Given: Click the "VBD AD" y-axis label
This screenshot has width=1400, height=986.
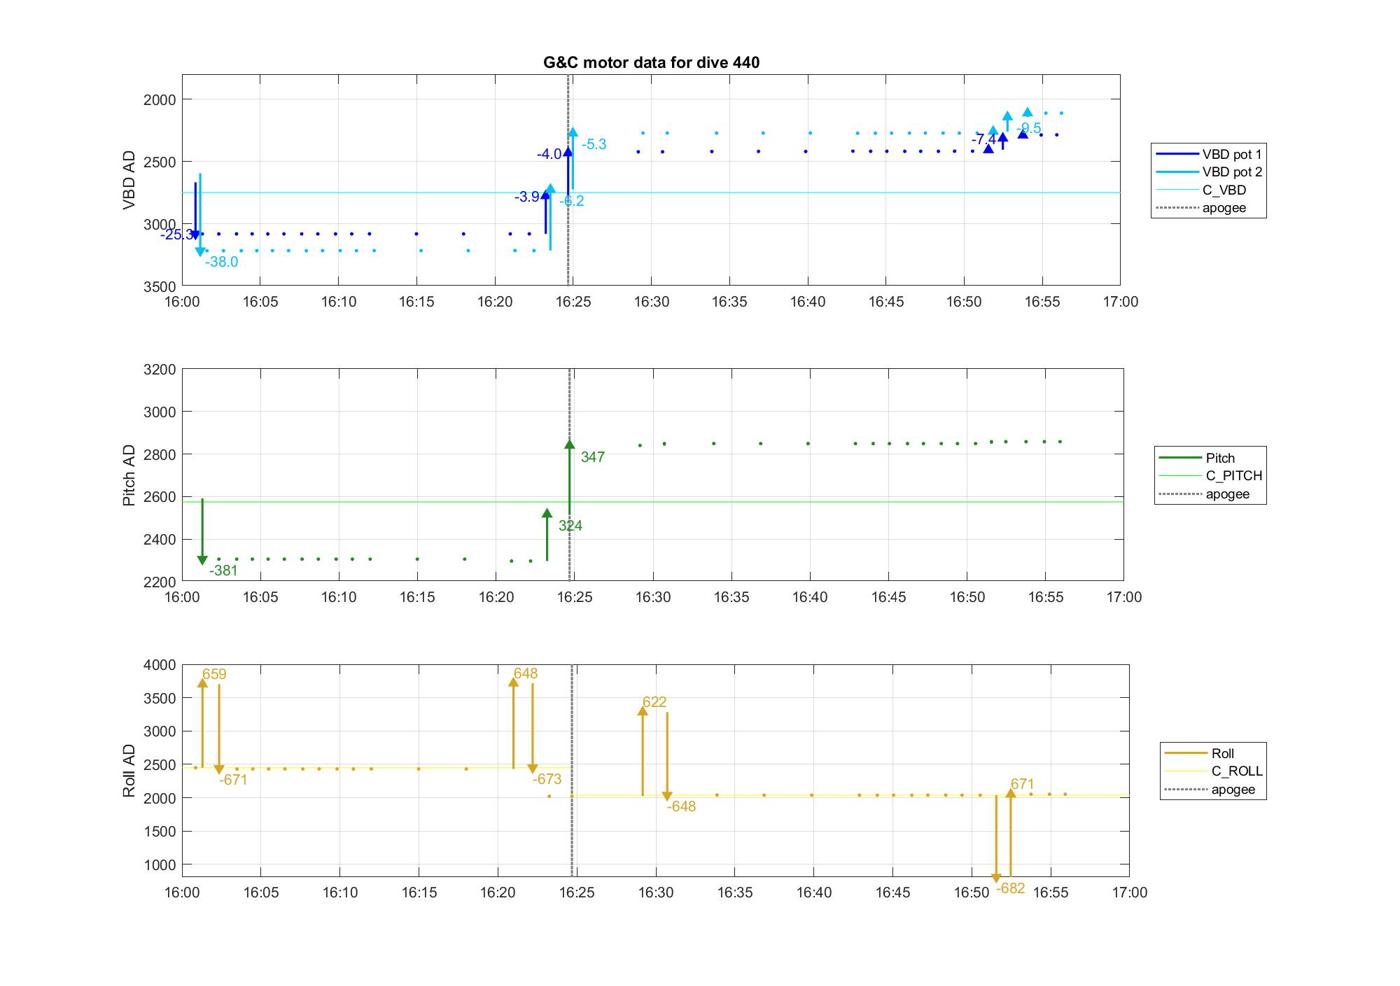Looking at the screenshot, I should click(129, 180).
